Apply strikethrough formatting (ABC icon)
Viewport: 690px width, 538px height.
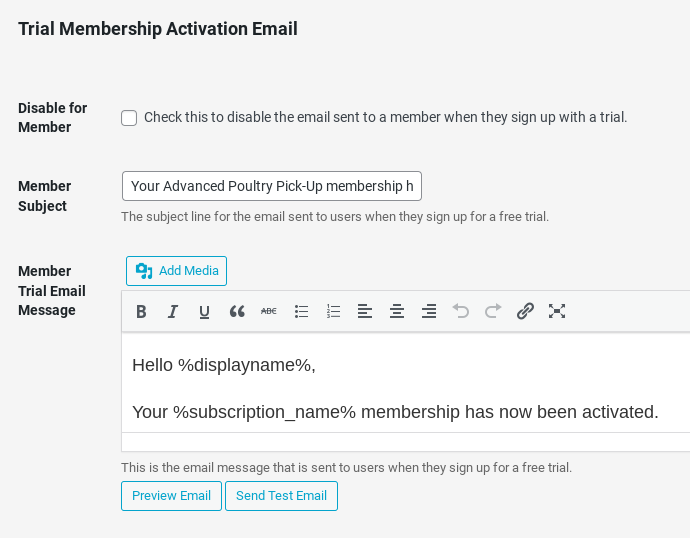click(x=269, y=311)
